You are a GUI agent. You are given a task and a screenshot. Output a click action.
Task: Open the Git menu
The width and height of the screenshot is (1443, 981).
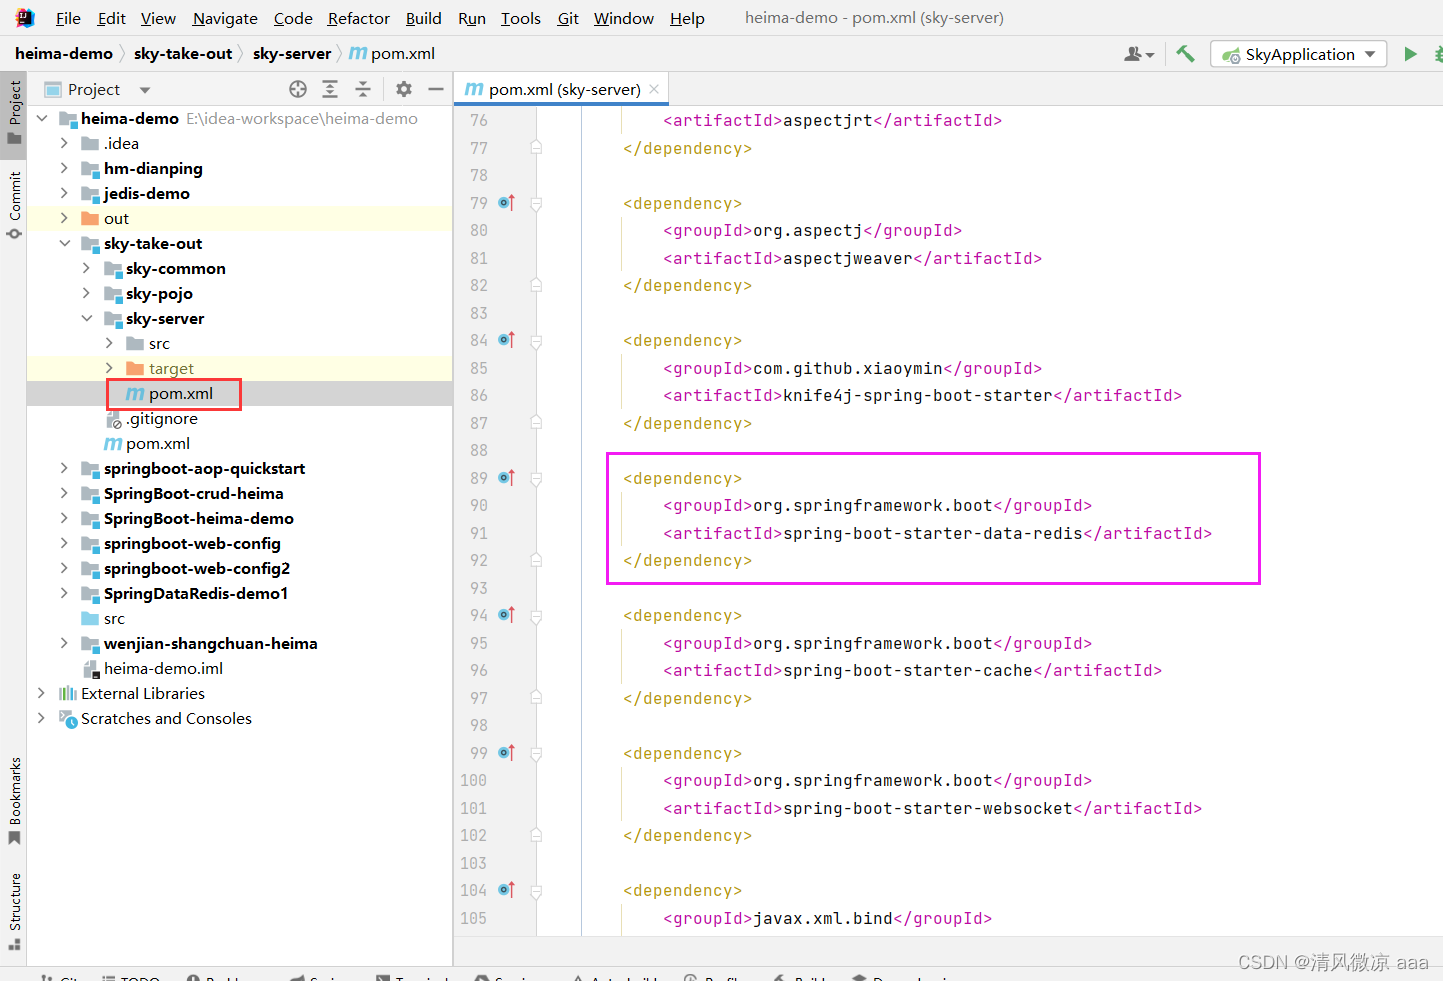pos(568,18)
